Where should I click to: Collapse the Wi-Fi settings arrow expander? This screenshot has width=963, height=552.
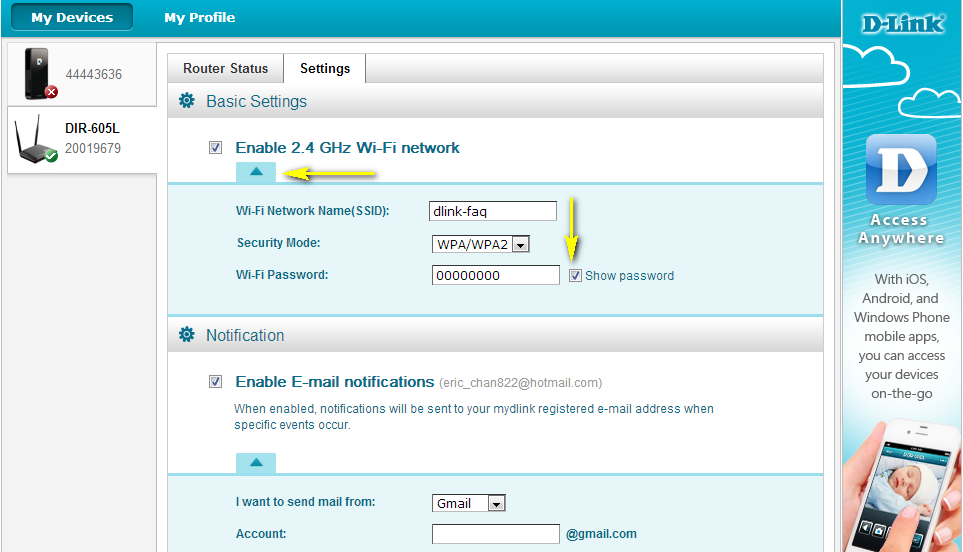tap(256, 171)
